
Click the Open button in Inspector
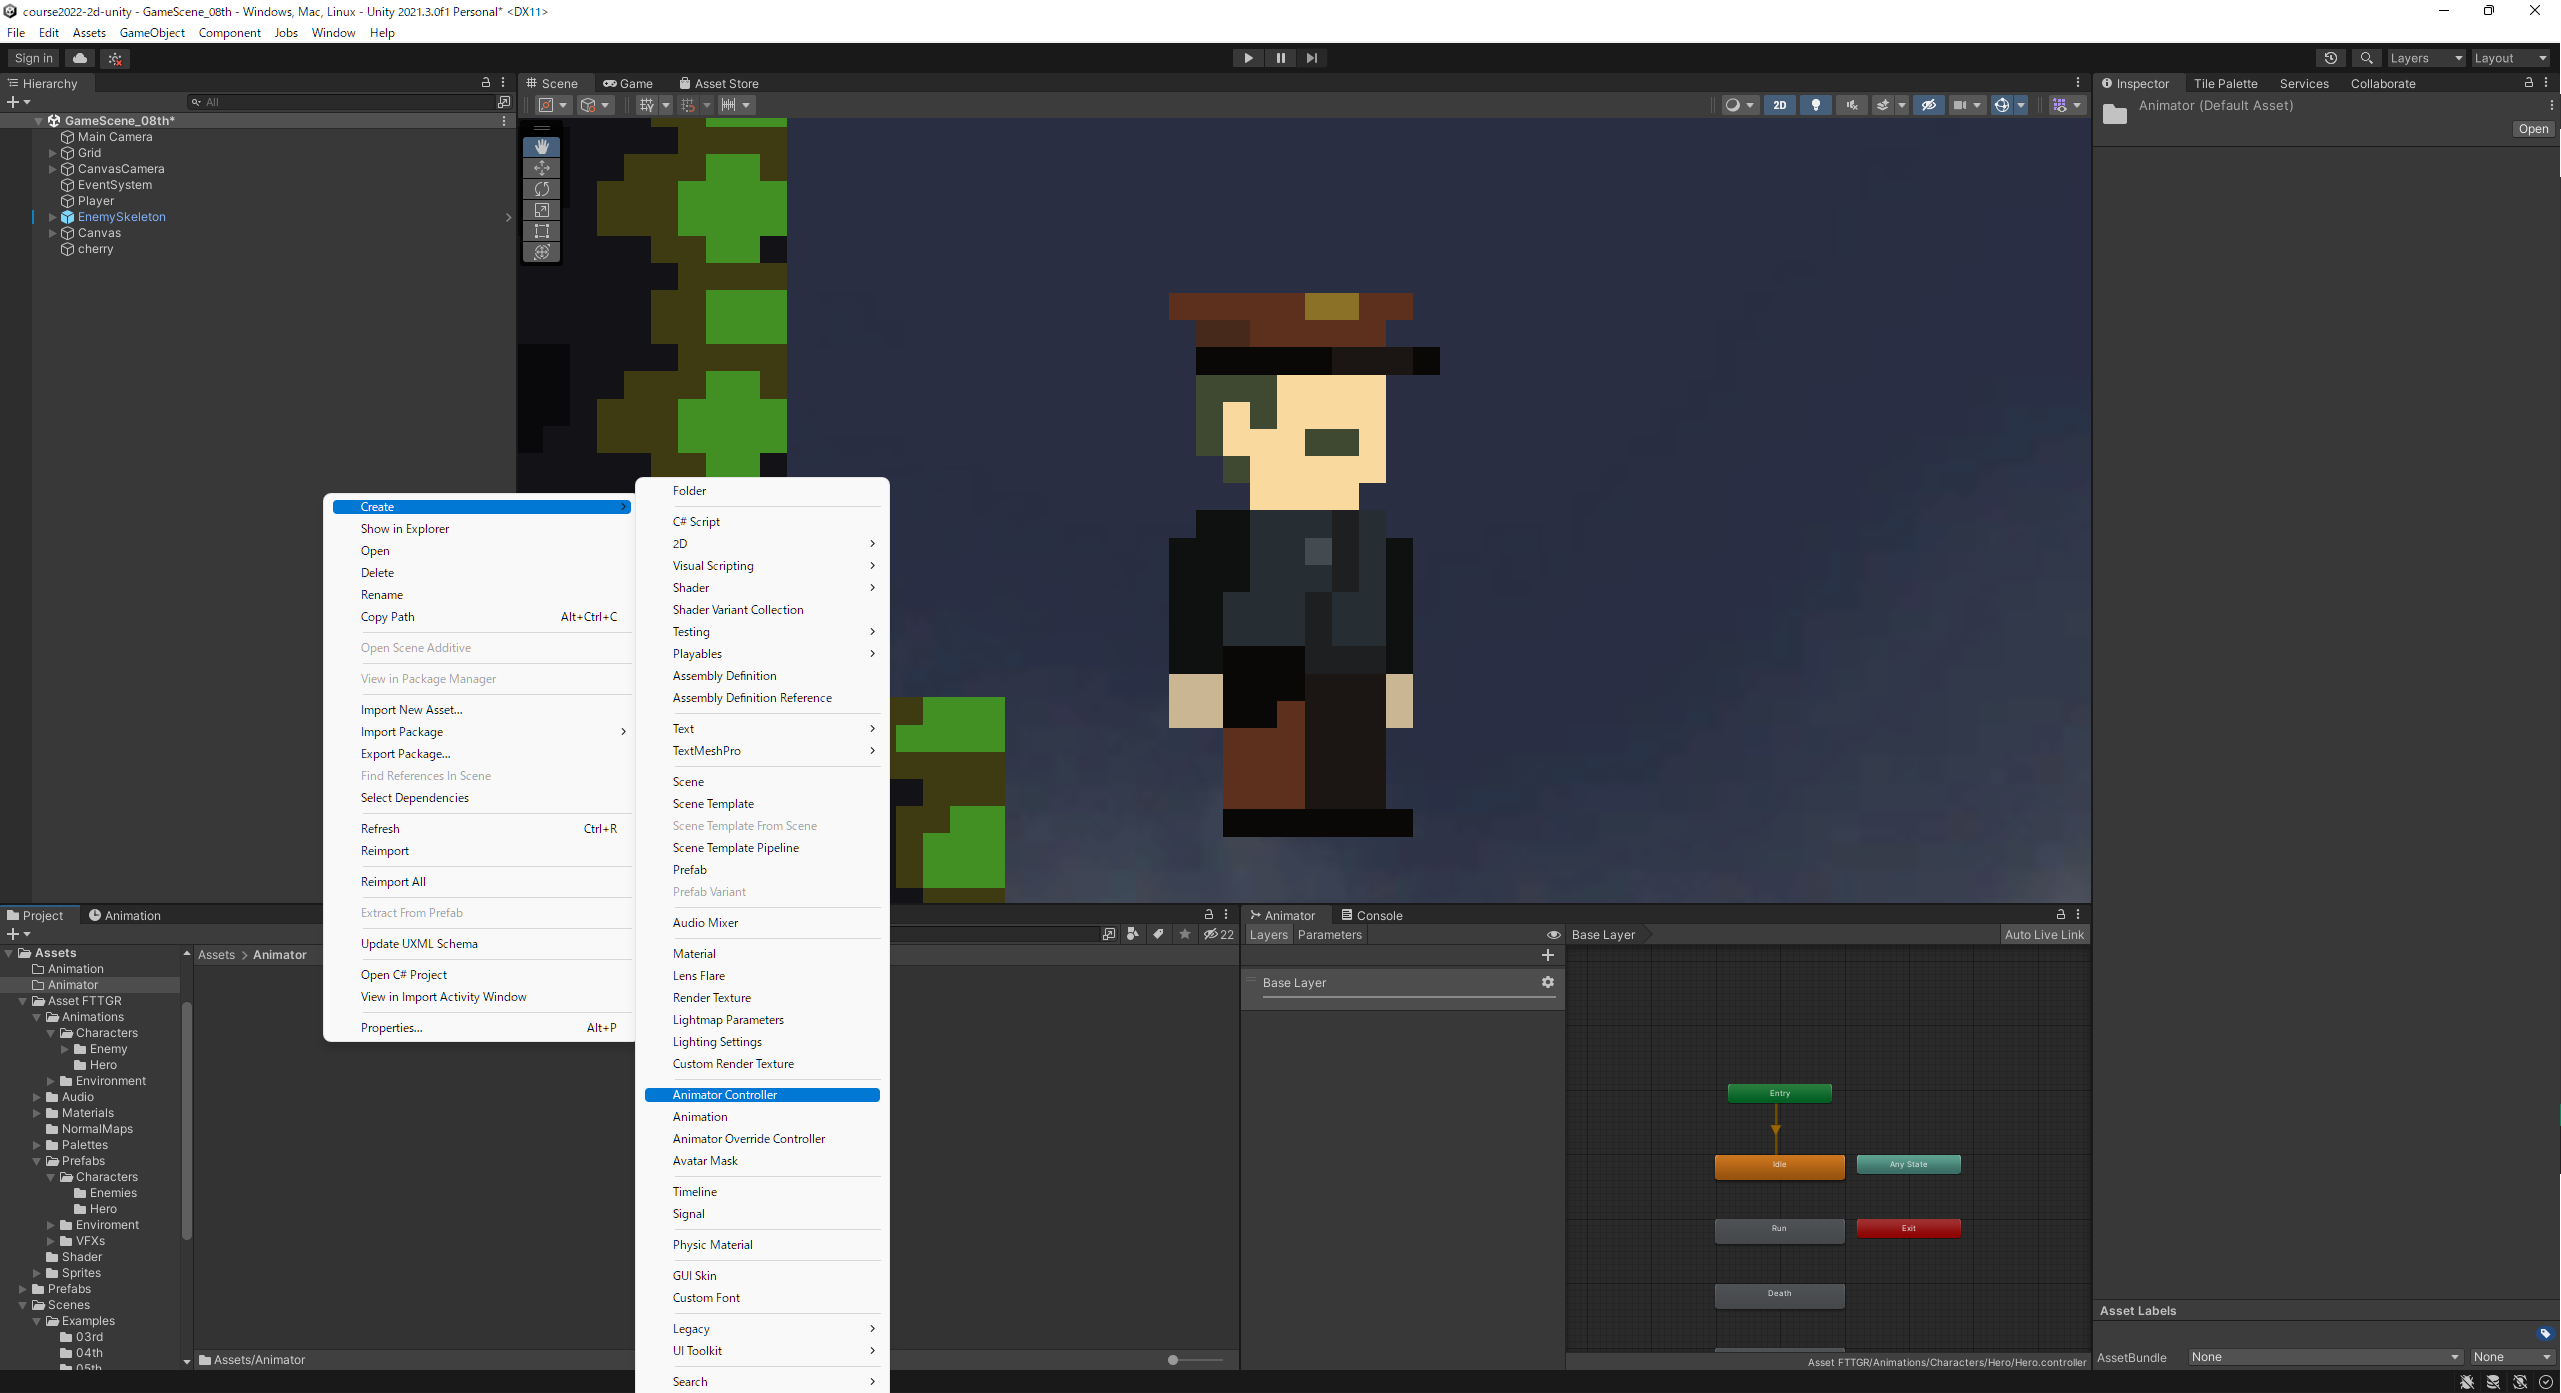pyautogui.click(x=2533, y=129)
